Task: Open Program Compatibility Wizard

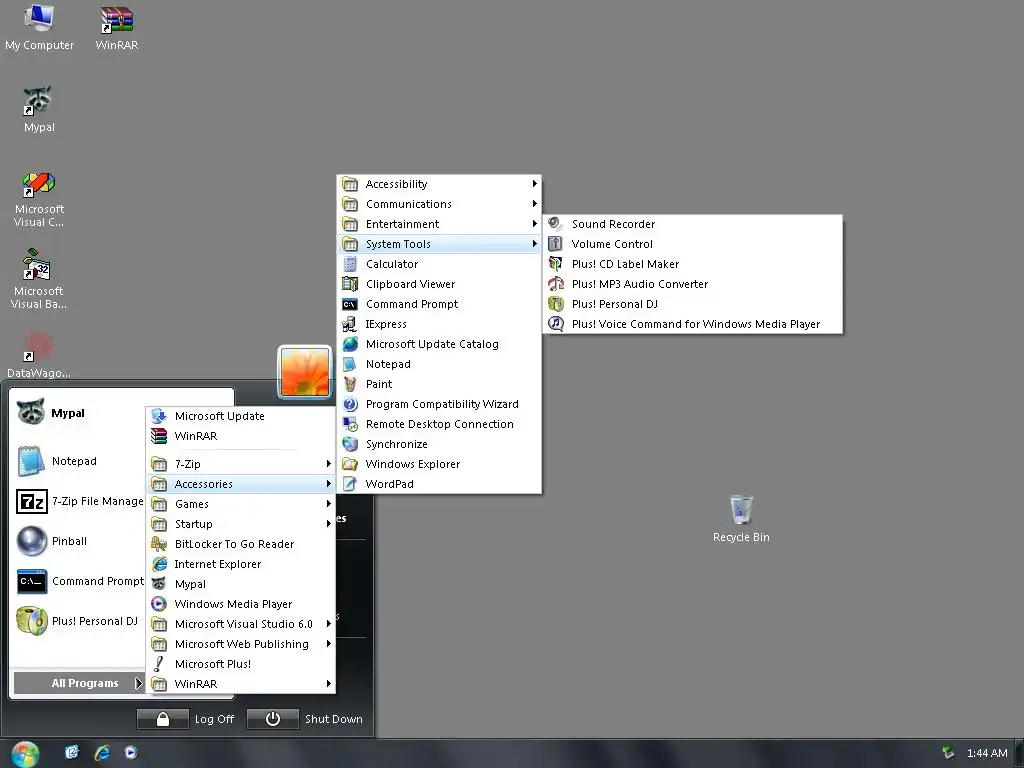Action: click(x=439, y=404)
